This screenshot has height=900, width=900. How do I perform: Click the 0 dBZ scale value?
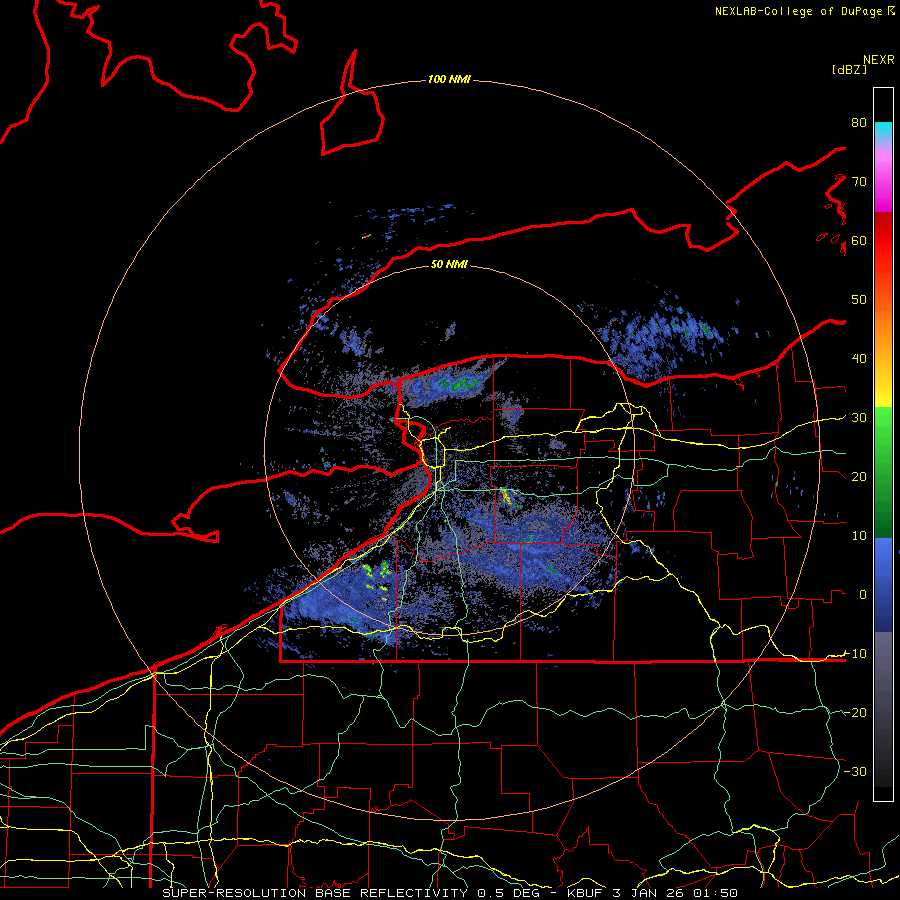pyautogui.click(x=863, y=595)
